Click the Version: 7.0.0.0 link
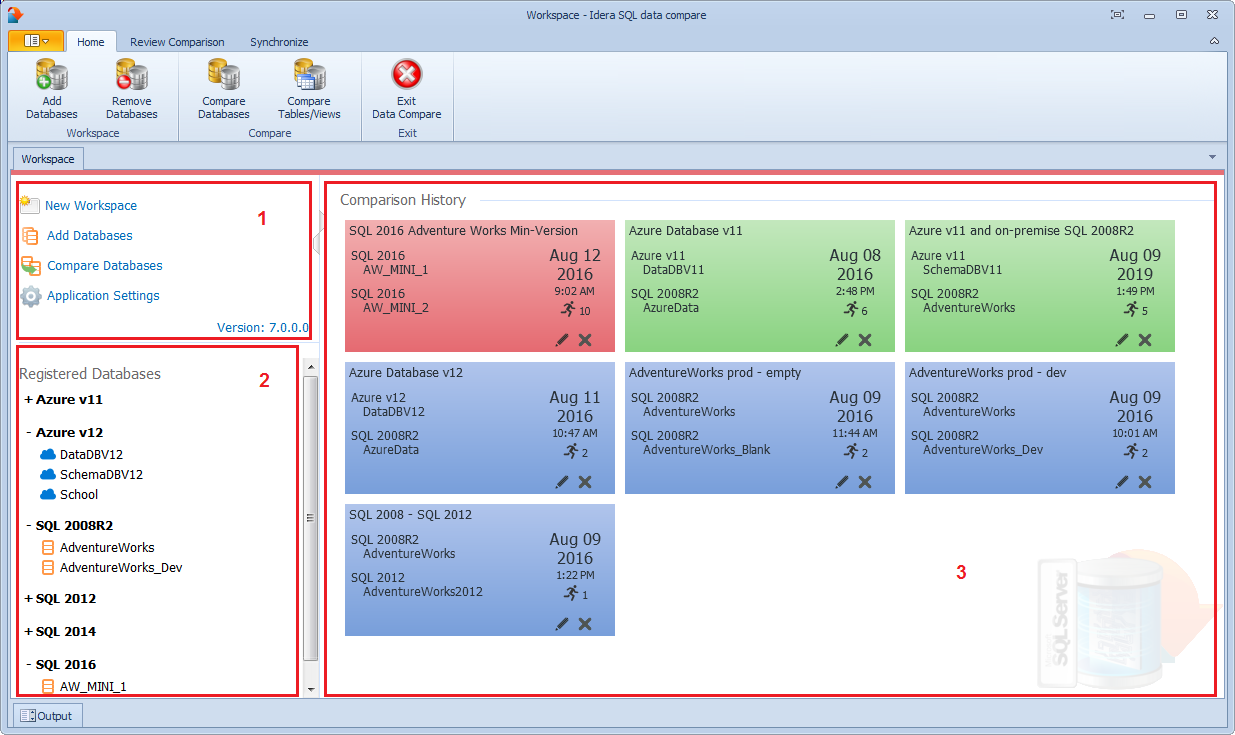 (263, 327)
